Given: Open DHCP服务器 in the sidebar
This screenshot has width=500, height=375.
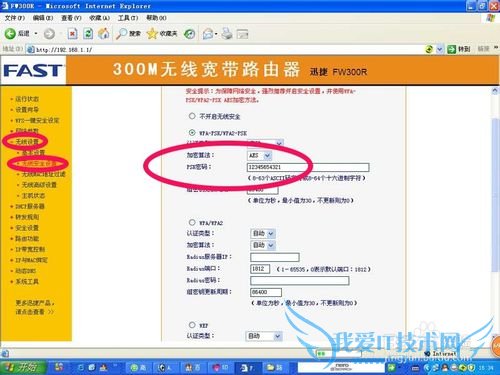Looking at the screenshot, I should [30, 206].
